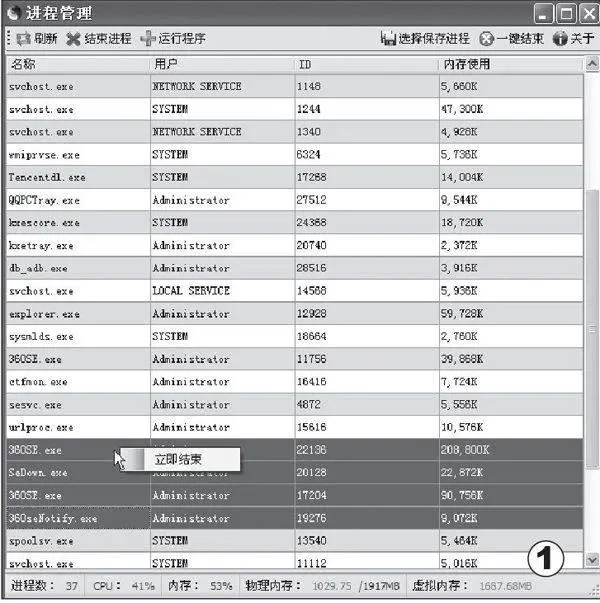Viewport: 600px width, 603px height.
Task: Select the QQPCTray.exe process row
Action: (42, 200)
